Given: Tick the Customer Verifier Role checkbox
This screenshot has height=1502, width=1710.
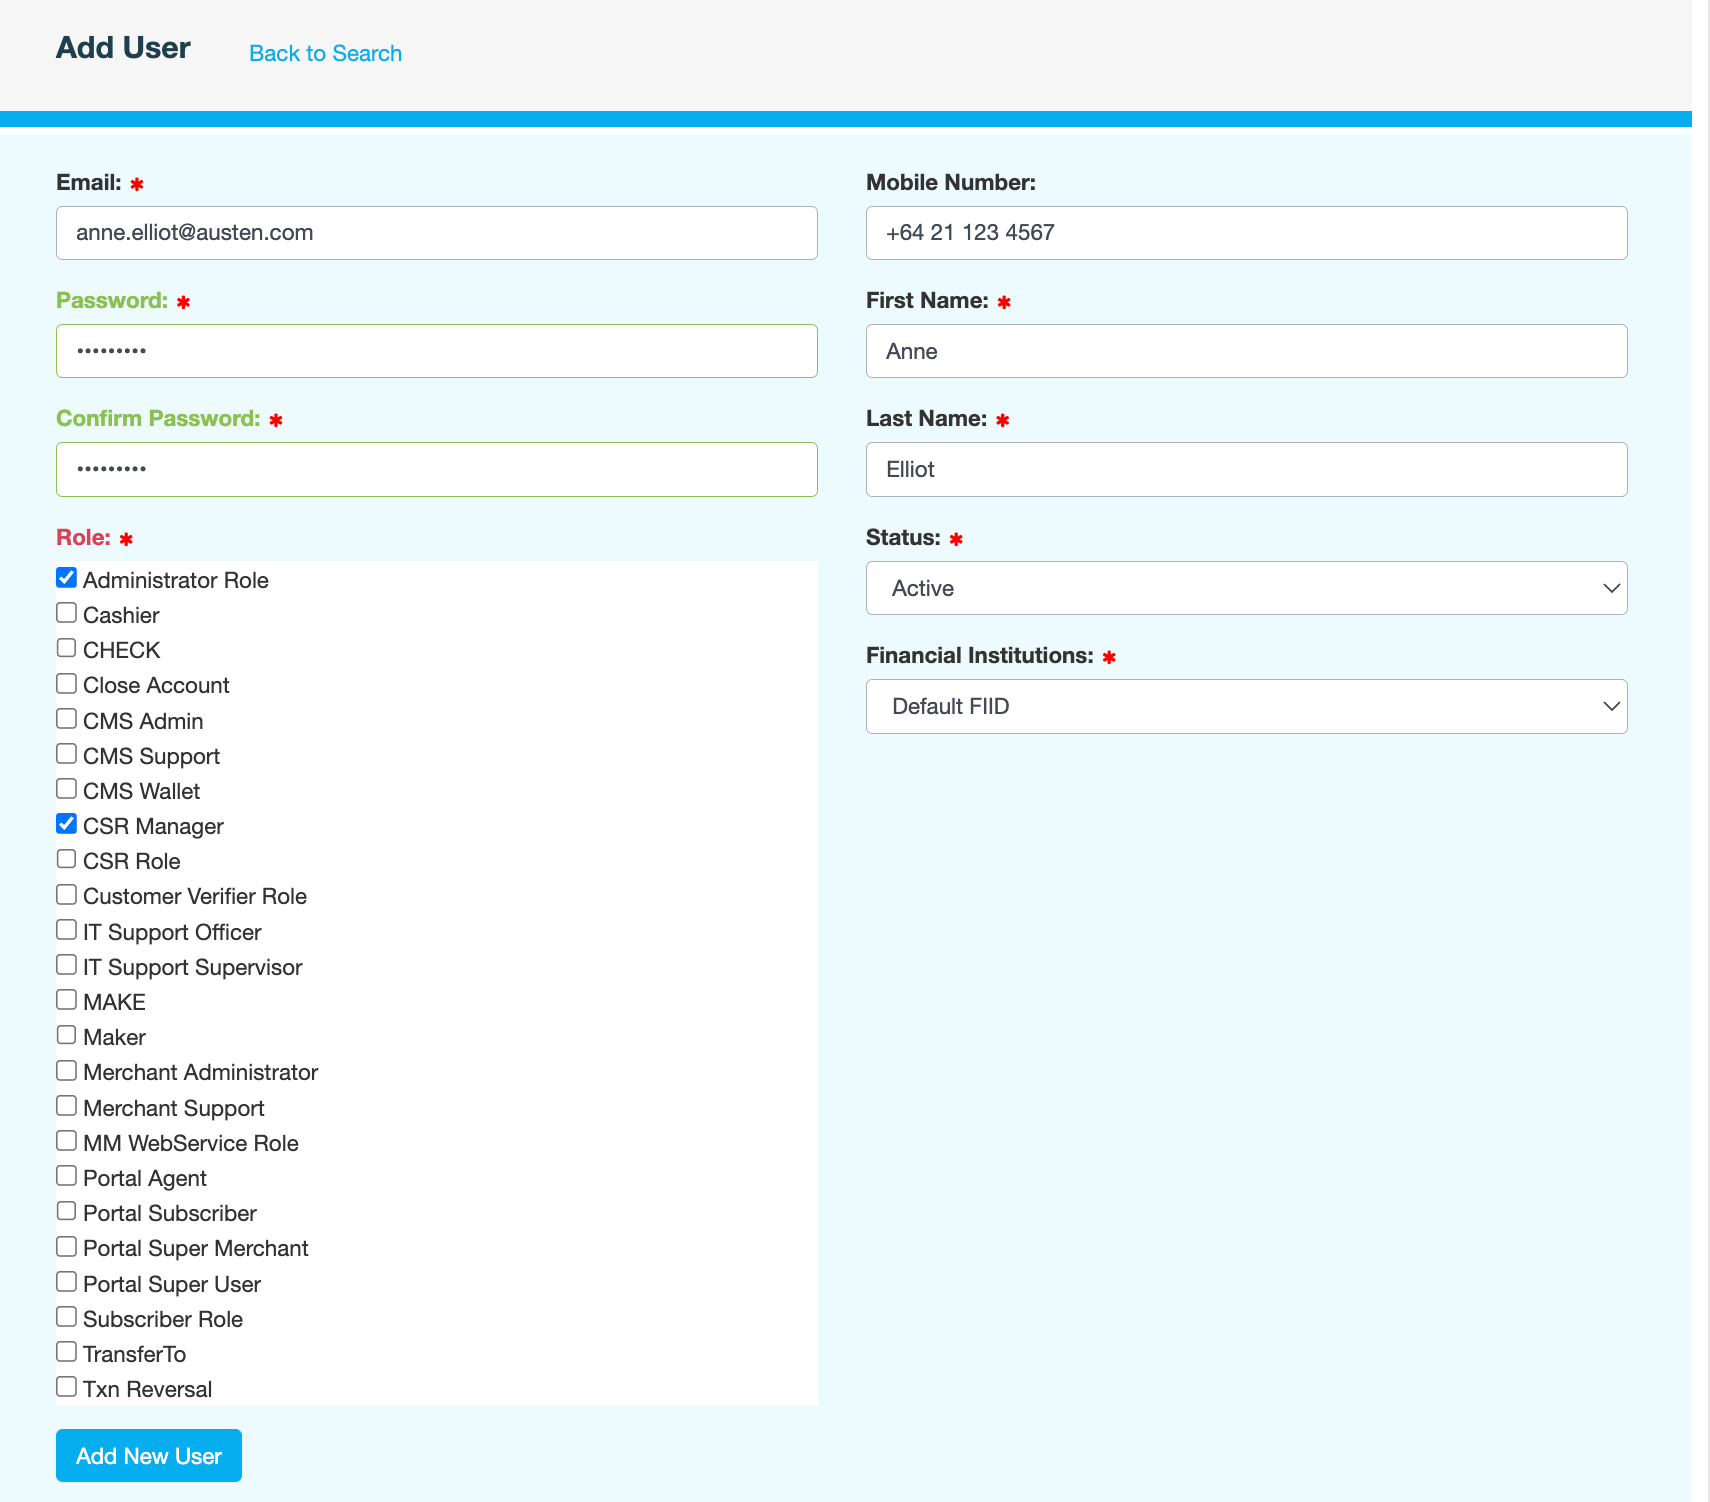Looking at the screenshot, I should pos(67,895).
